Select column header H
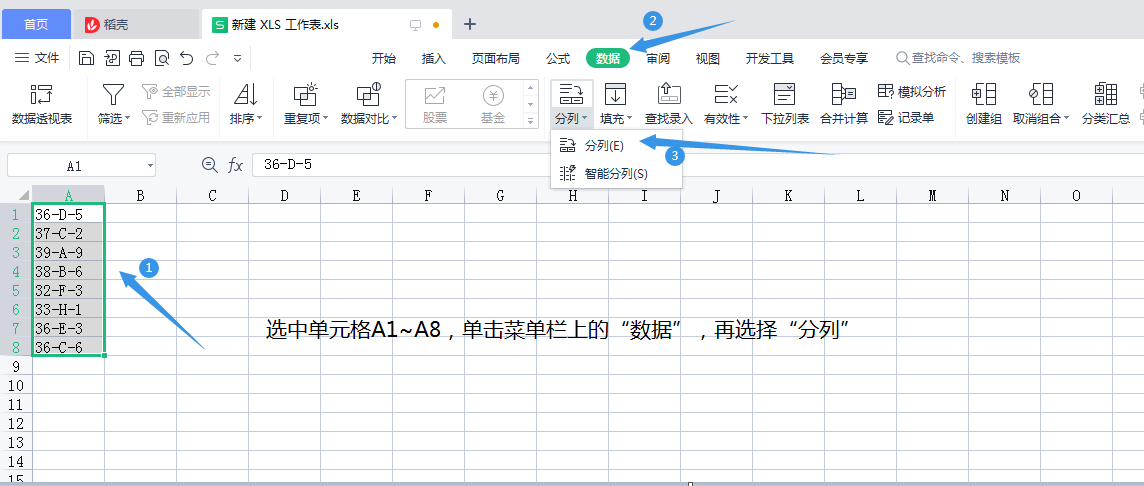1144x486 pixels. click(x=573, y=195)
